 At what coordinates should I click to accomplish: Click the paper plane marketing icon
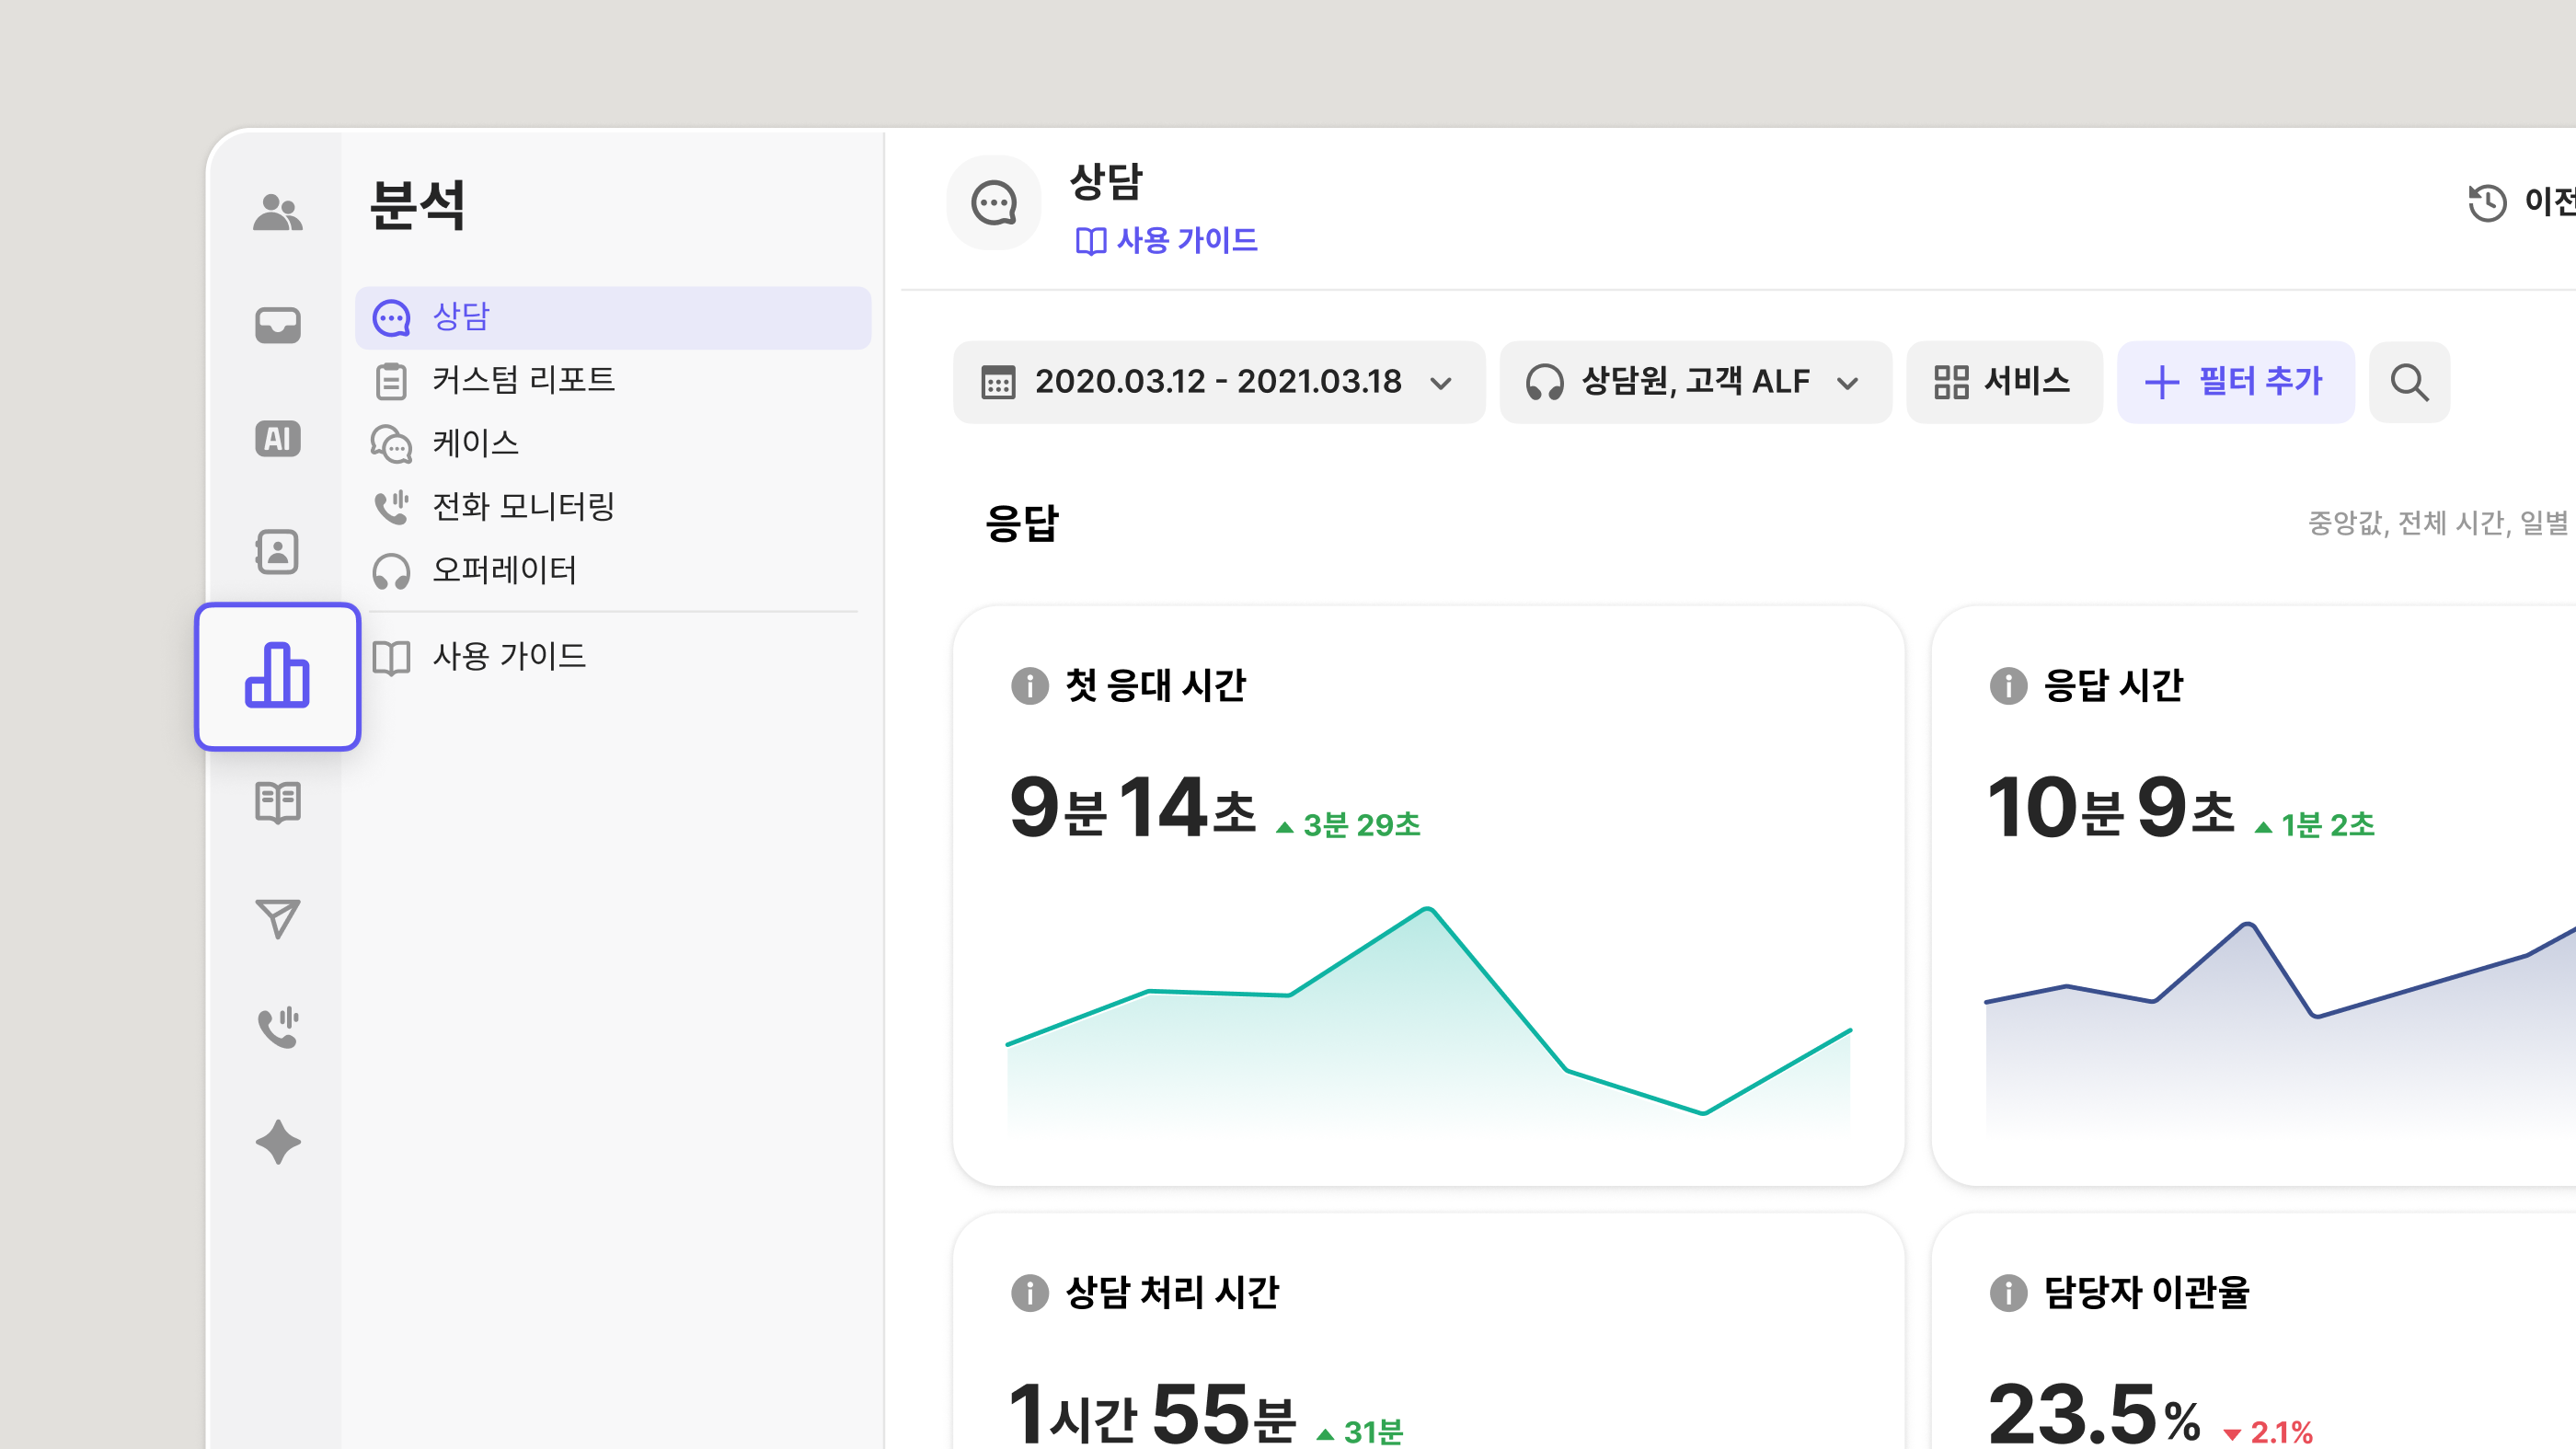(277, 918)
